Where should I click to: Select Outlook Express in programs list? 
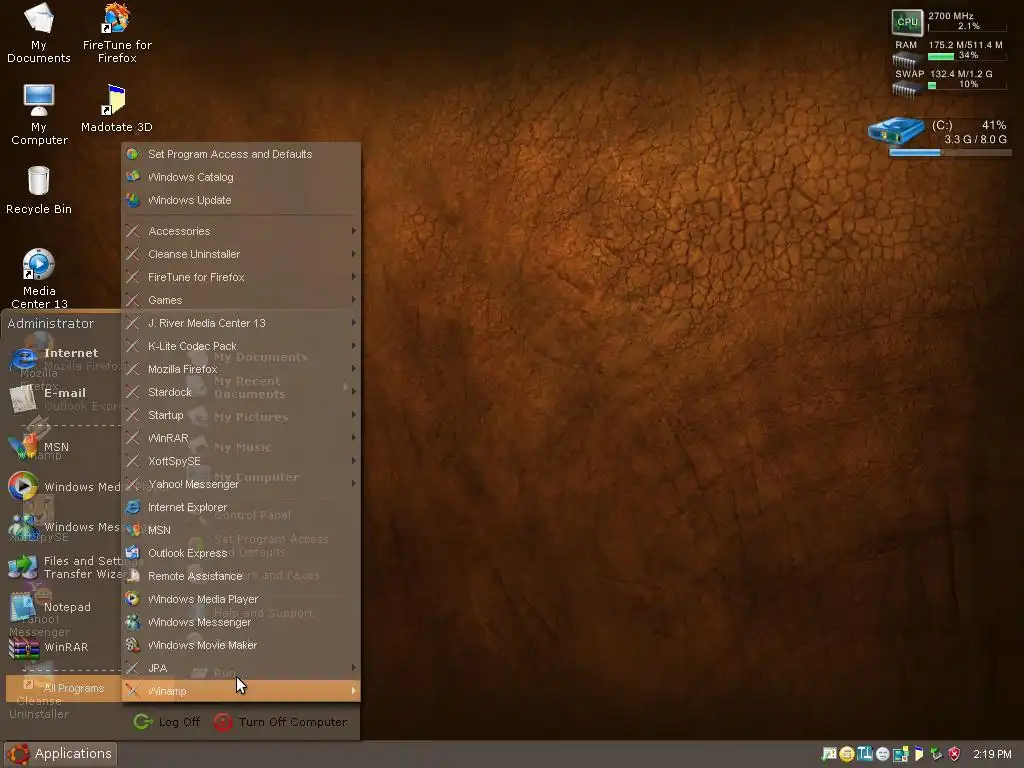(241, 553)
